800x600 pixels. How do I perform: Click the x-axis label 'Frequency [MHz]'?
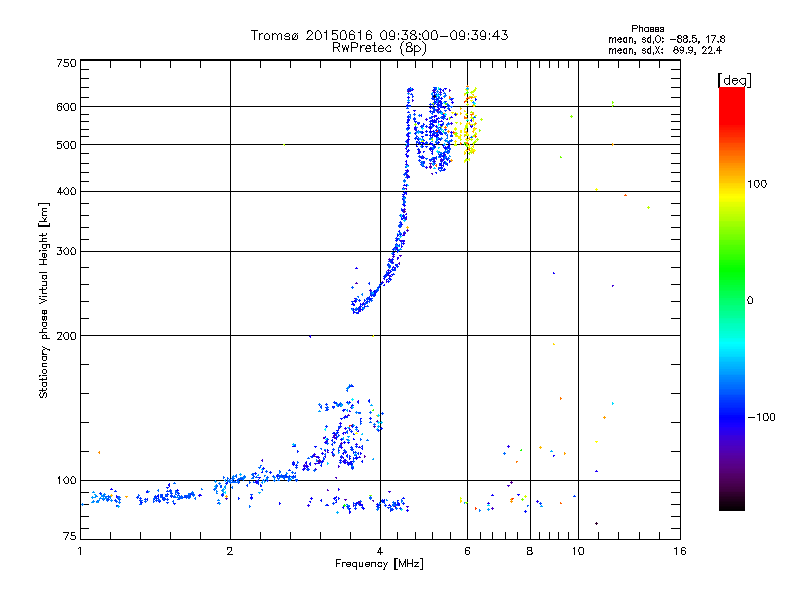(379, 564)
